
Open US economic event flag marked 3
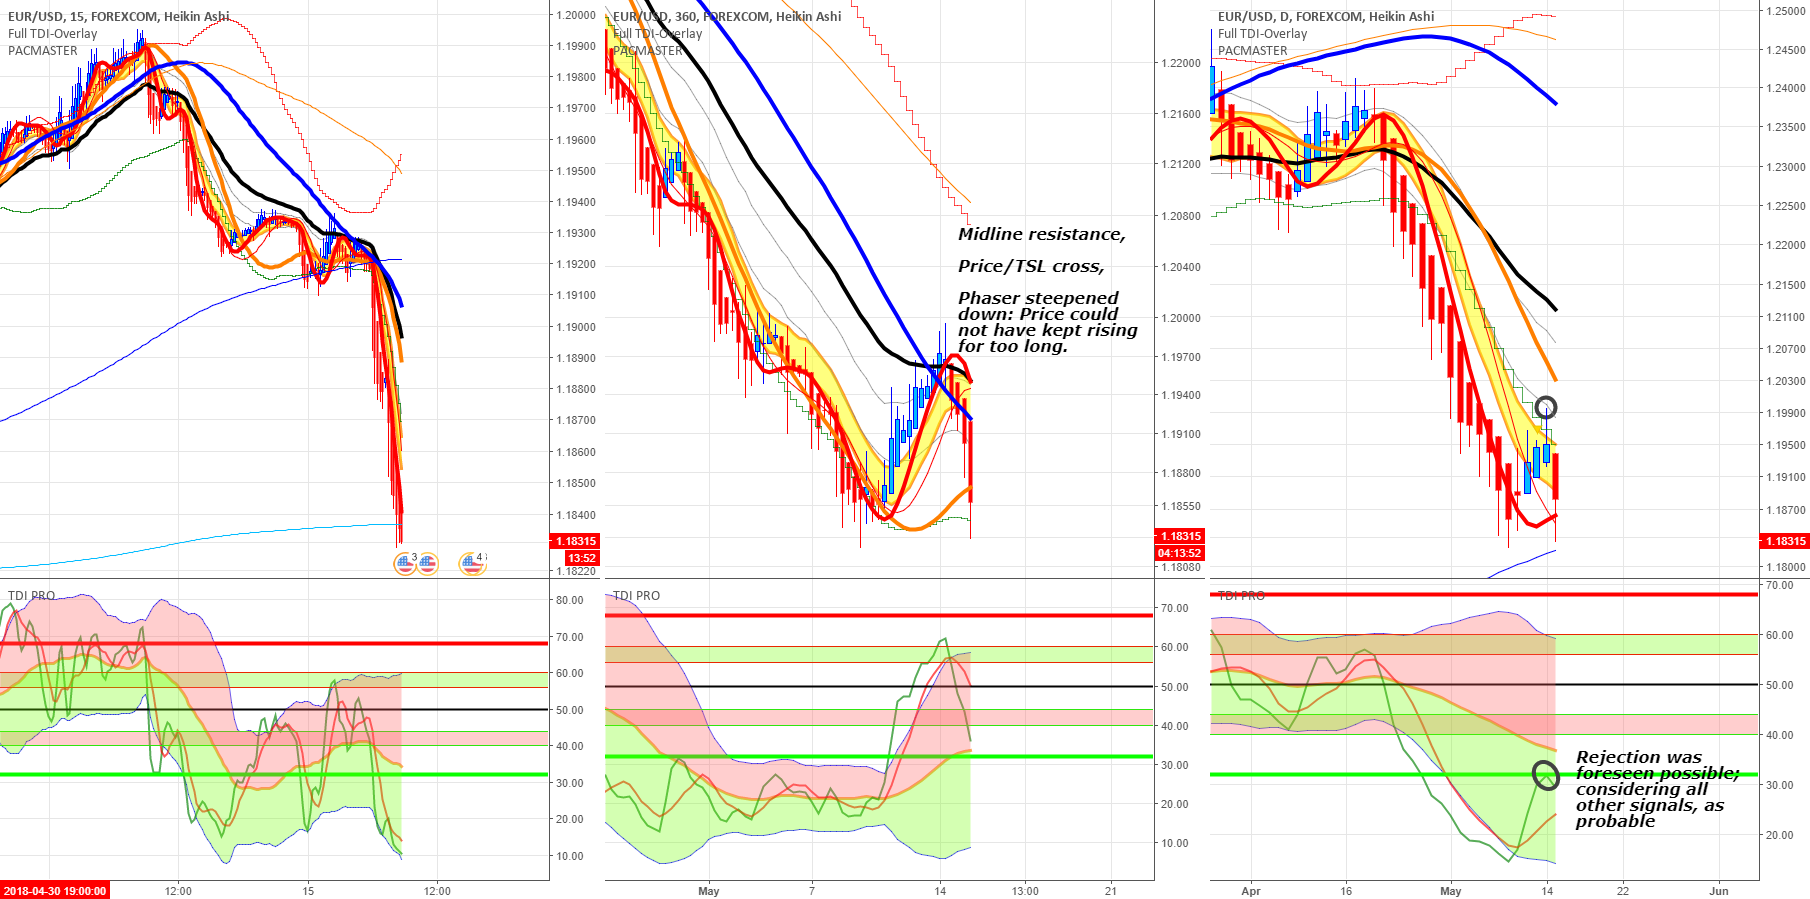405,564
